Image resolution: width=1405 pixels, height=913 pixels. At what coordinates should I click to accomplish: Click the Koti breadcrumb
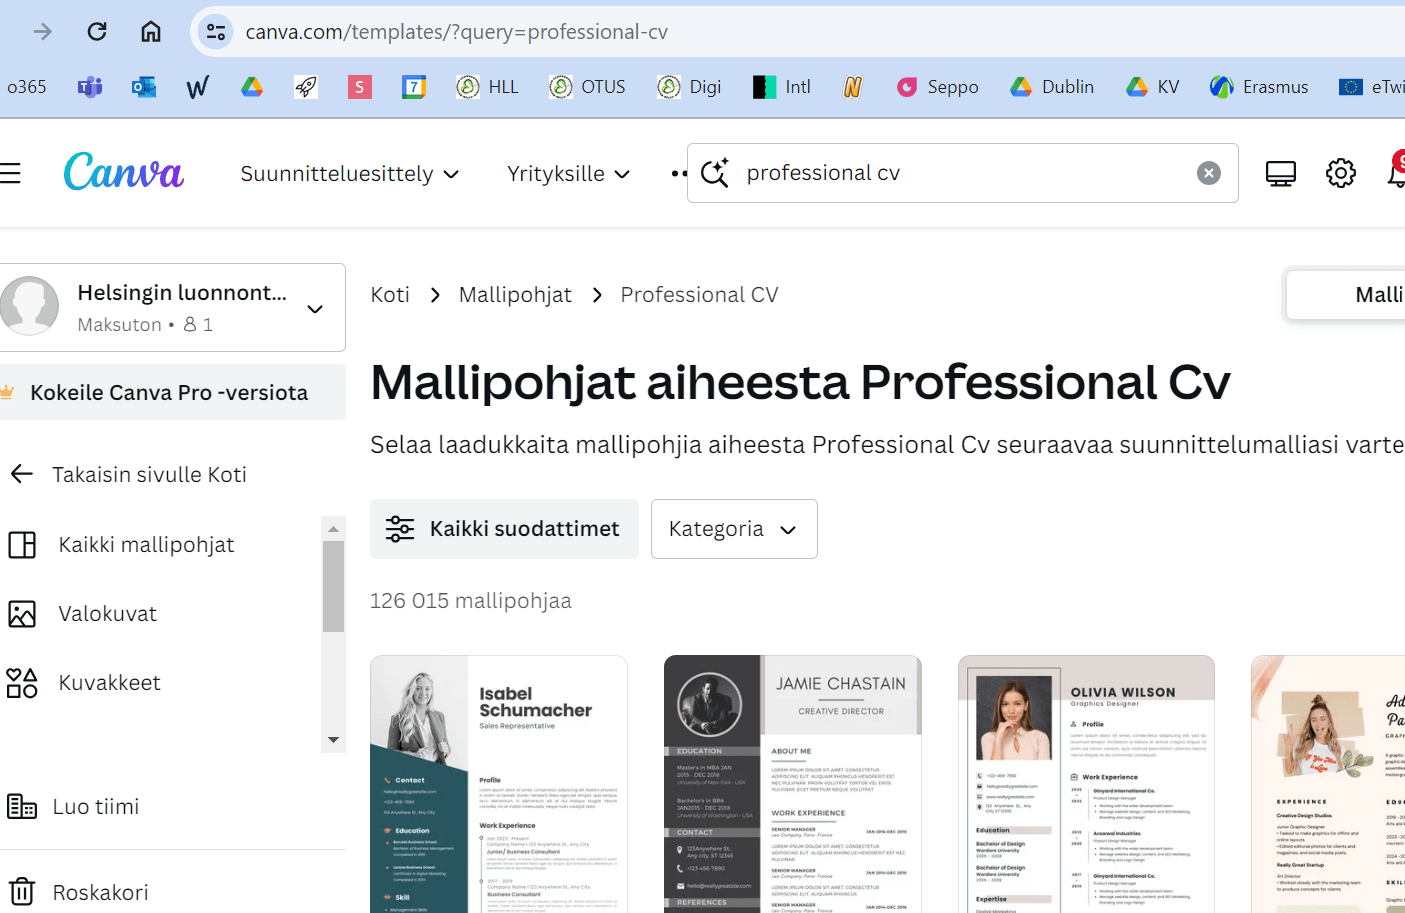390,295
